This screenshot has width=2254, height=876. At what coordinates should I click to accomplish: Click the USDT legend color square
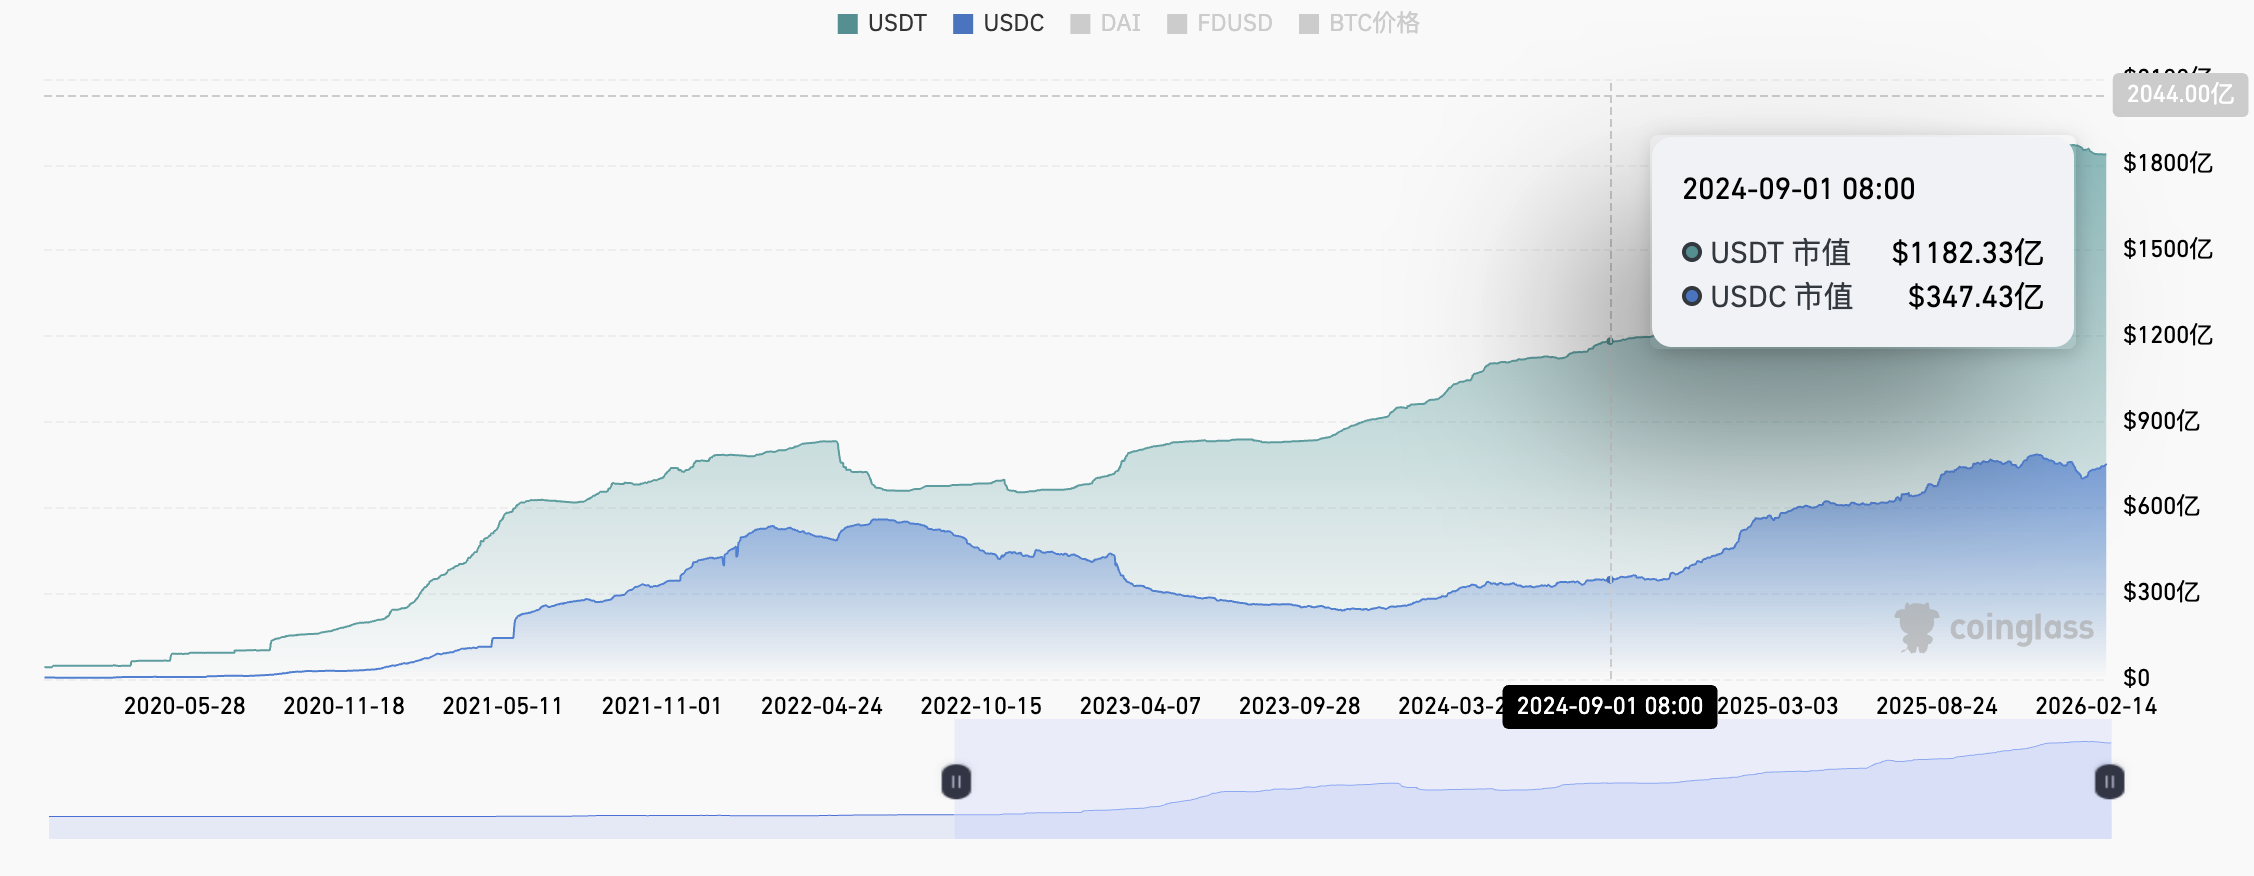847,24
